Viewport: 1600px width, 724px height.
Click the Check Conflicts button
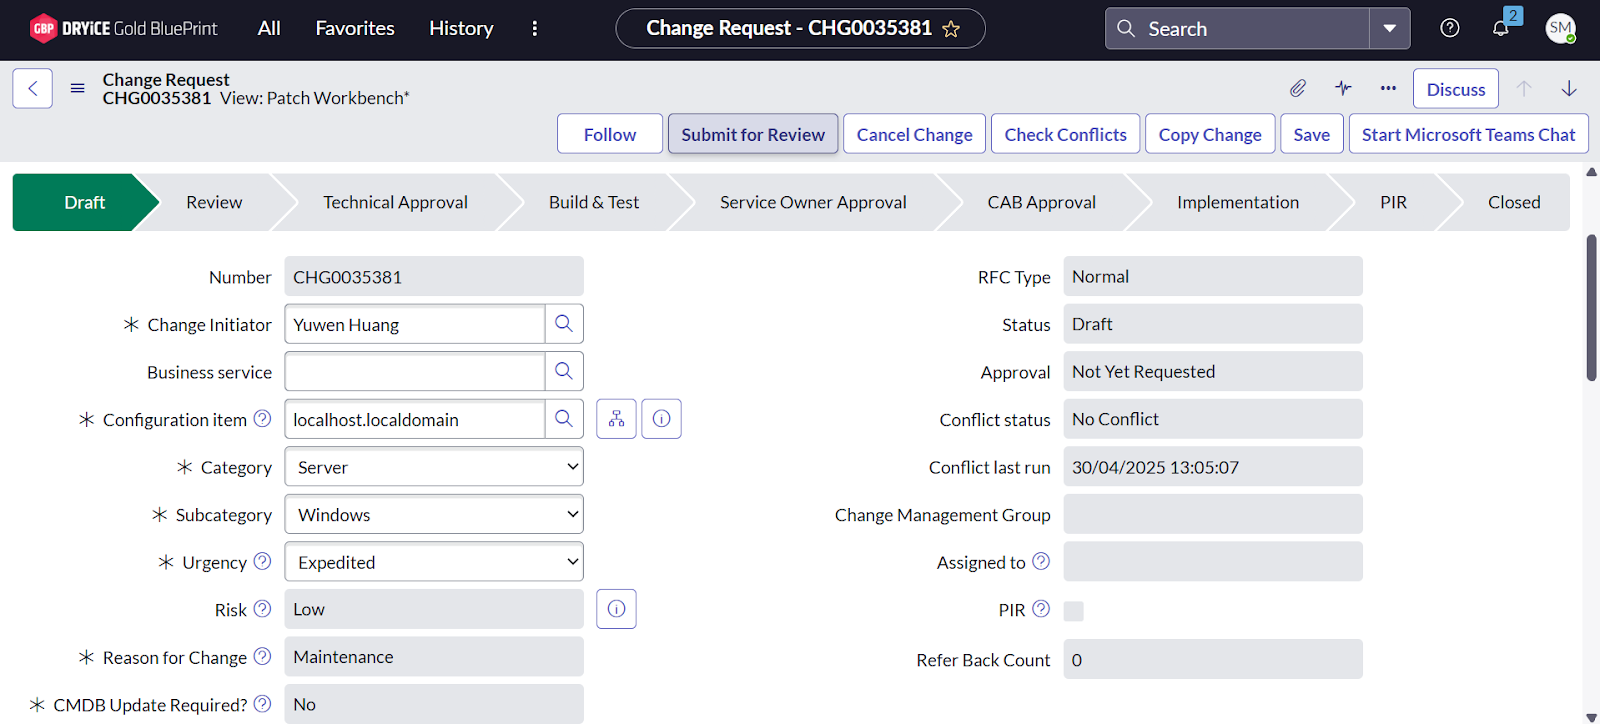[1065, 134]
